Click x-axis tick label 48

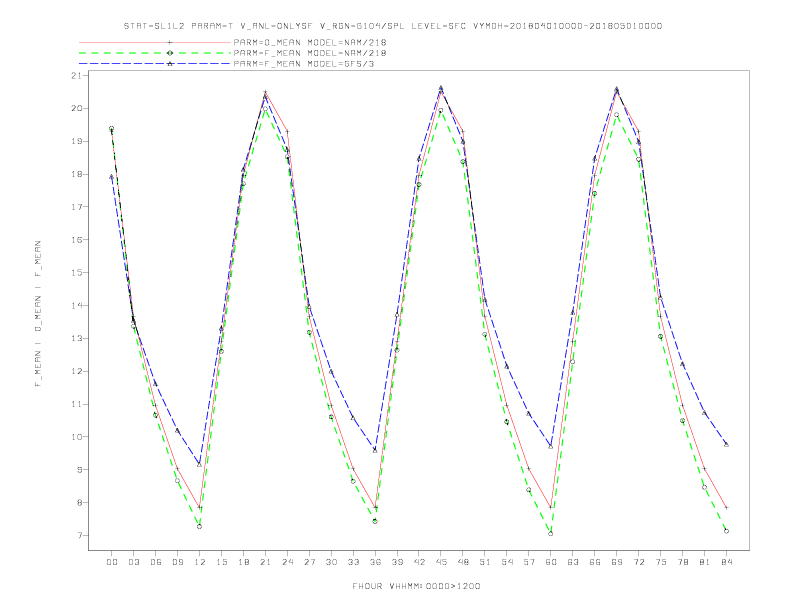point(463,562)
